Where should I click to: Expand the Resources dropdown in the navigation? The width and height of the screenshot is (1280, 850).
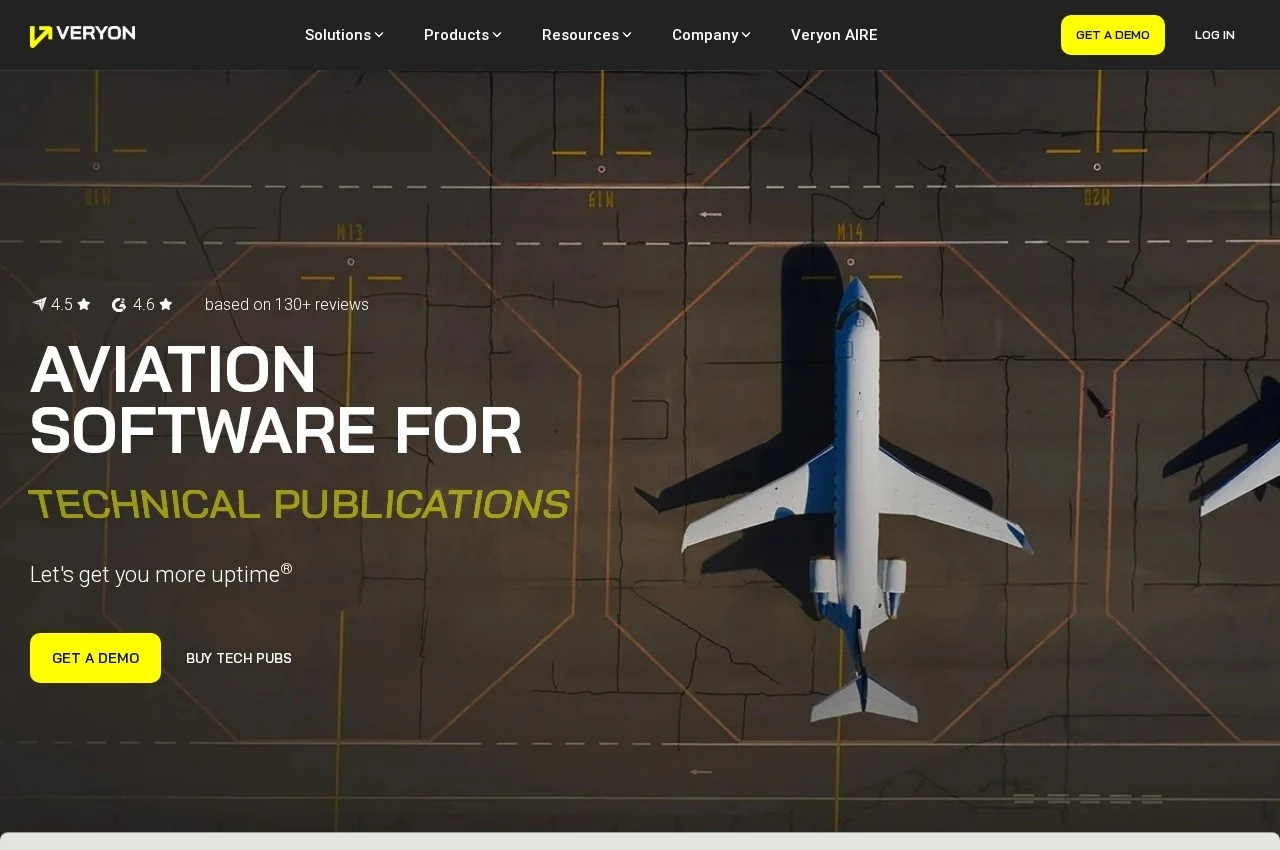click(587, 35)
